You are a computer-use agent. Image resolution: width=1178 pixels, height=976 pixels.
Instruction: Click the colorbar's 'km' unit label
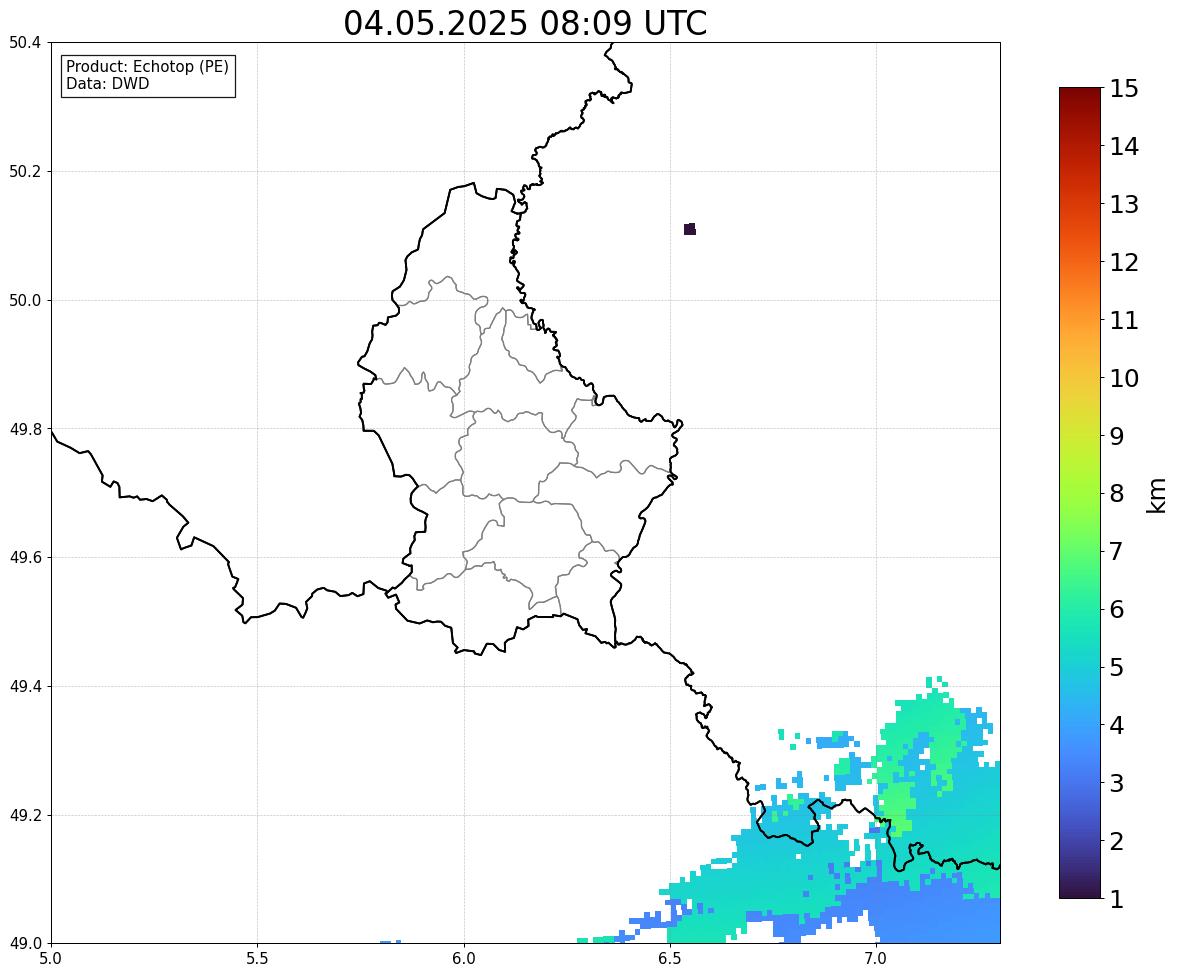[x=1156, y=496]
